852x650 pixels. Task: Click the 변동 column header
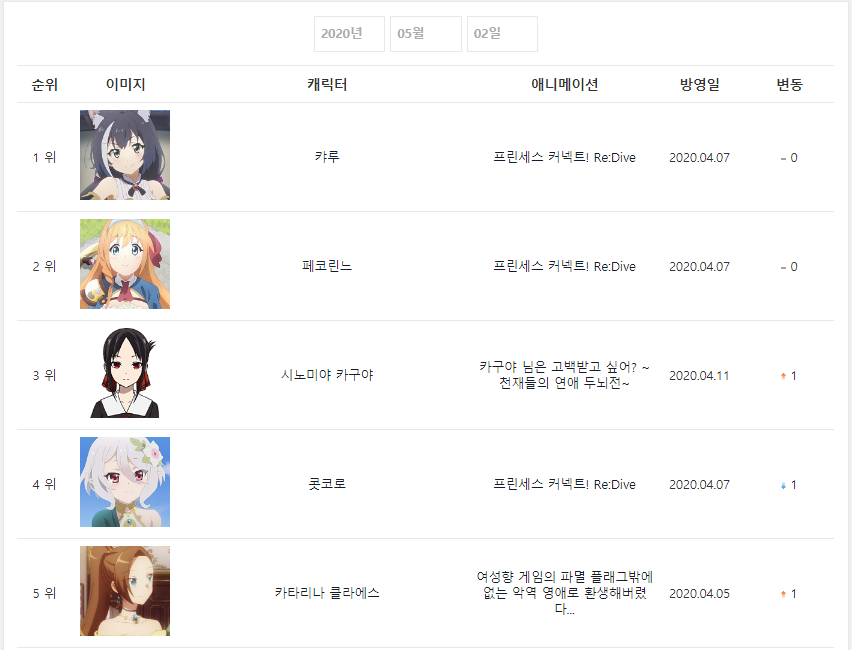click(x=789, y=85)
